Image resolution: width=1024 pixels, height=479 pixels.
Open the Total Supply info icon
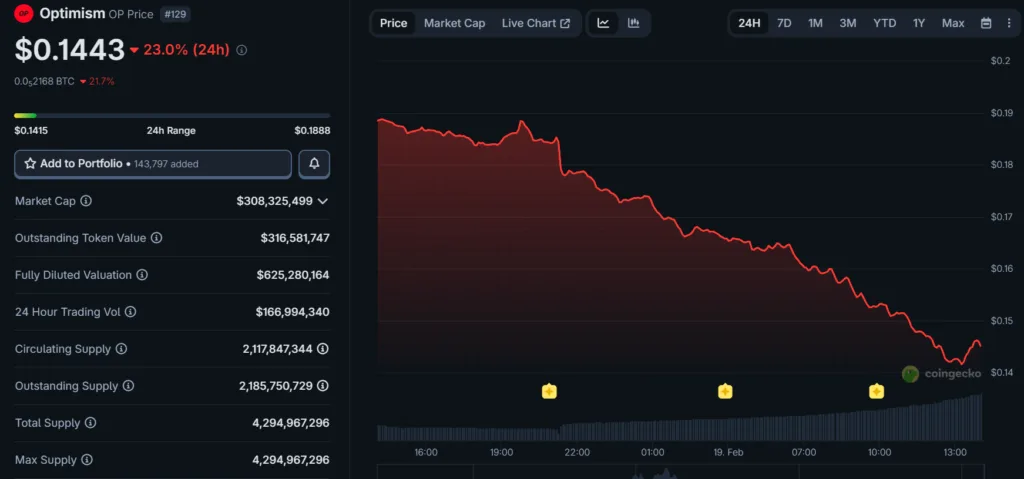tap(90, 423)
